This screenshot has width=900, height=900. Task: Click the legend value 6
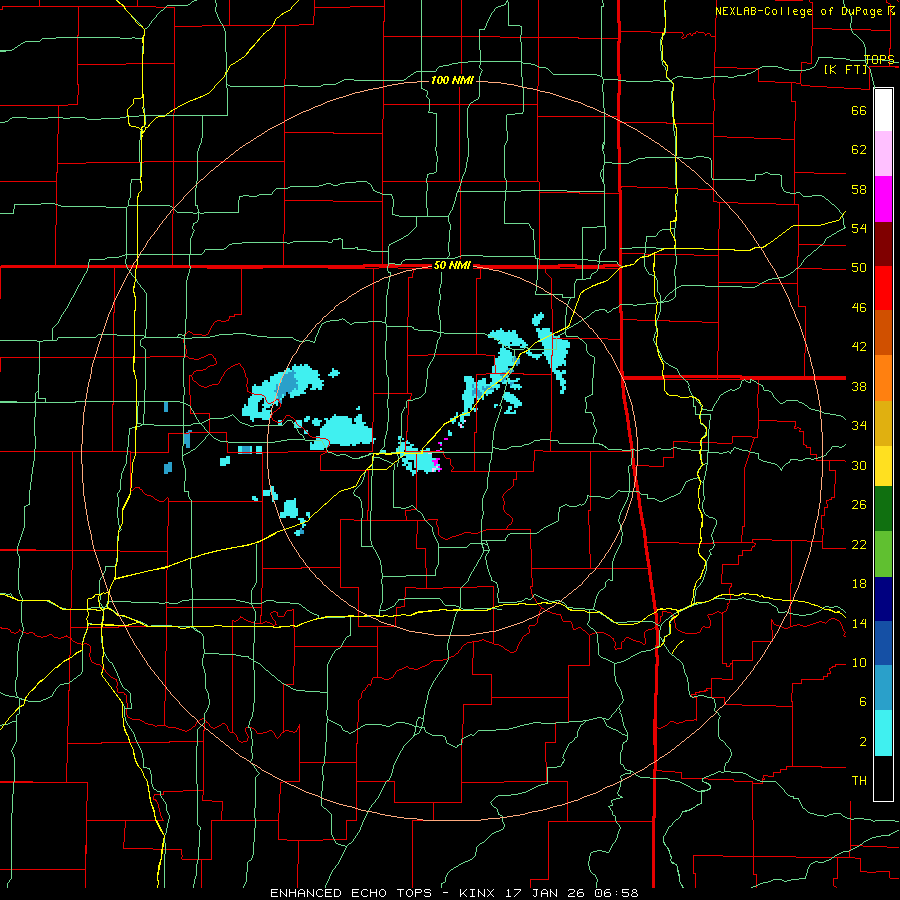863,702
